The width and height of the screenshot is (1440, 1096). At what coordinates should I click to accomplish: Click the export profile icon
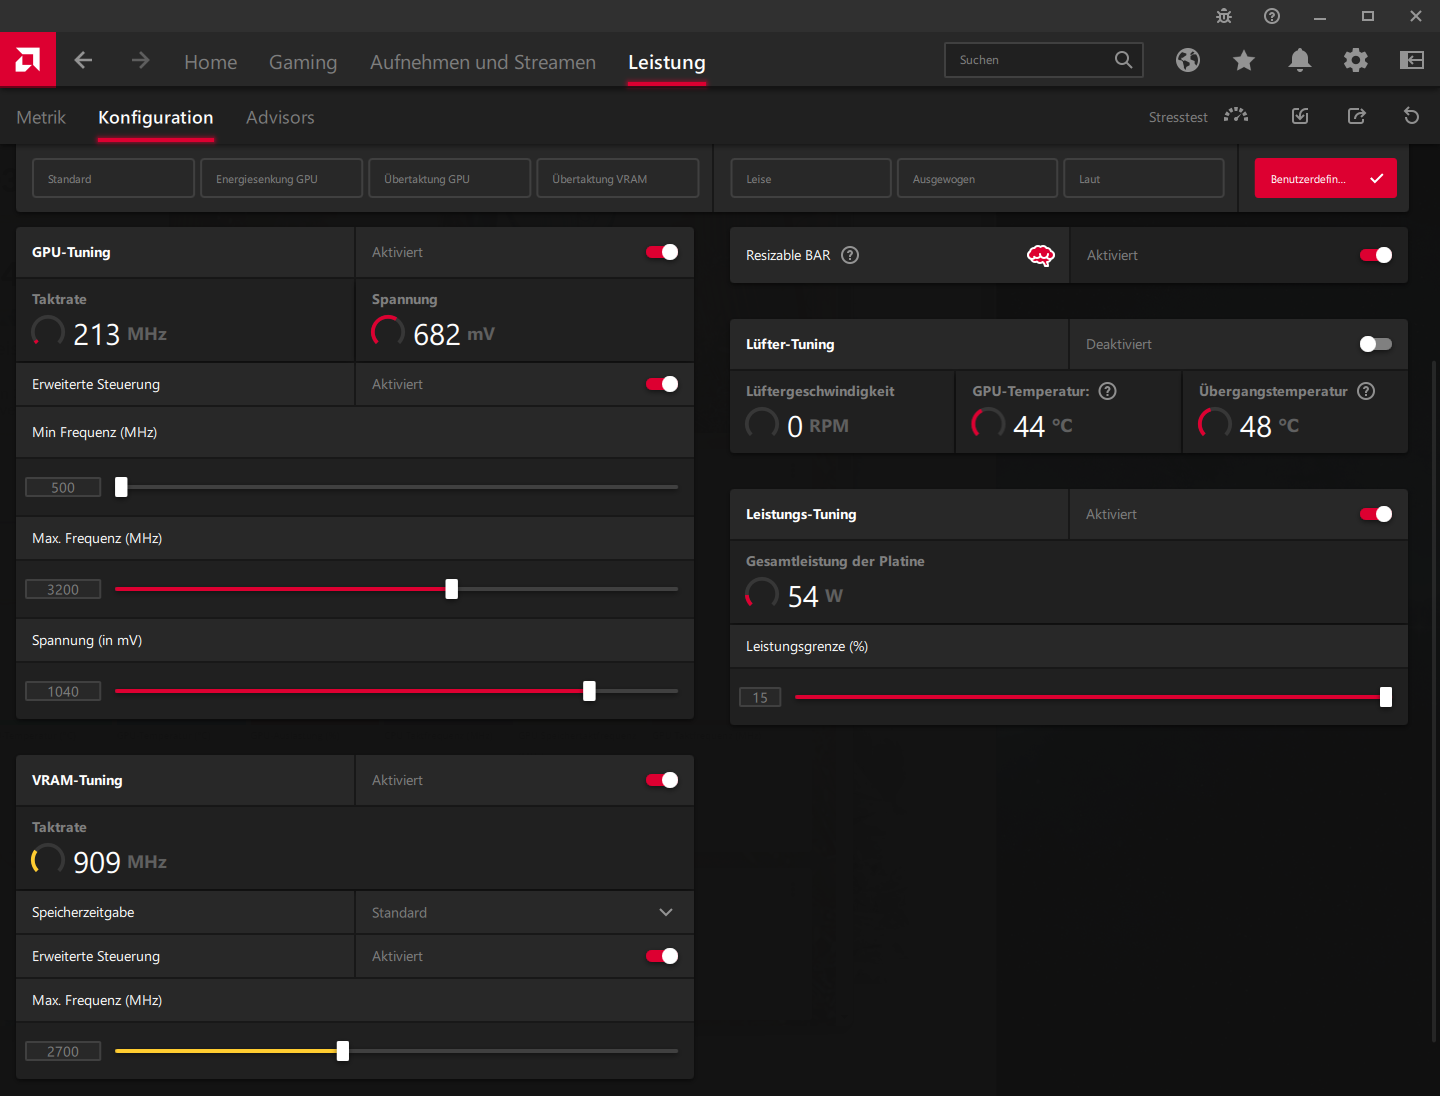[x=1356, y=116]
